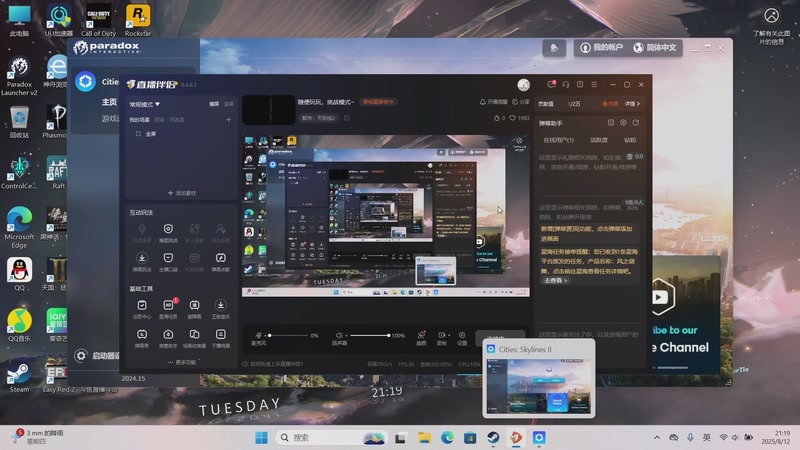This screenshot has width=800, height=450.
Task: Click the Windows taskbar search box
Action: coord(331,438)
